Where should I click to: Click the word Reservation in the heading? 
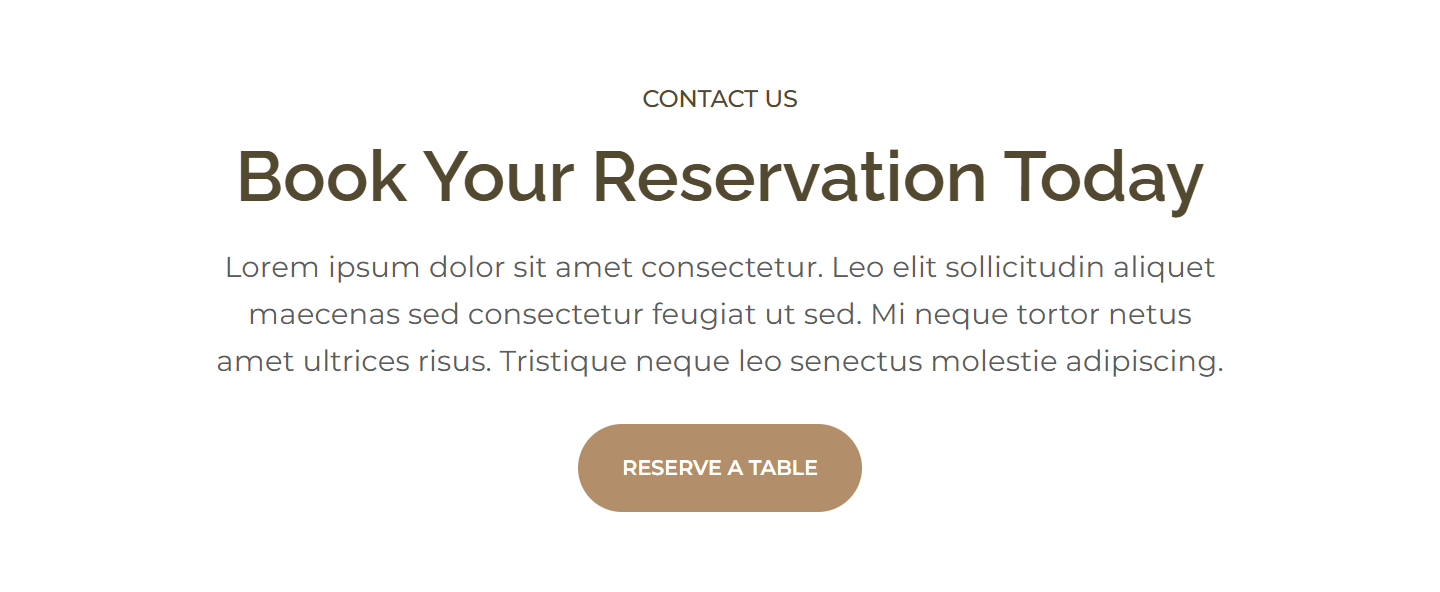click(x=789, y=177)
